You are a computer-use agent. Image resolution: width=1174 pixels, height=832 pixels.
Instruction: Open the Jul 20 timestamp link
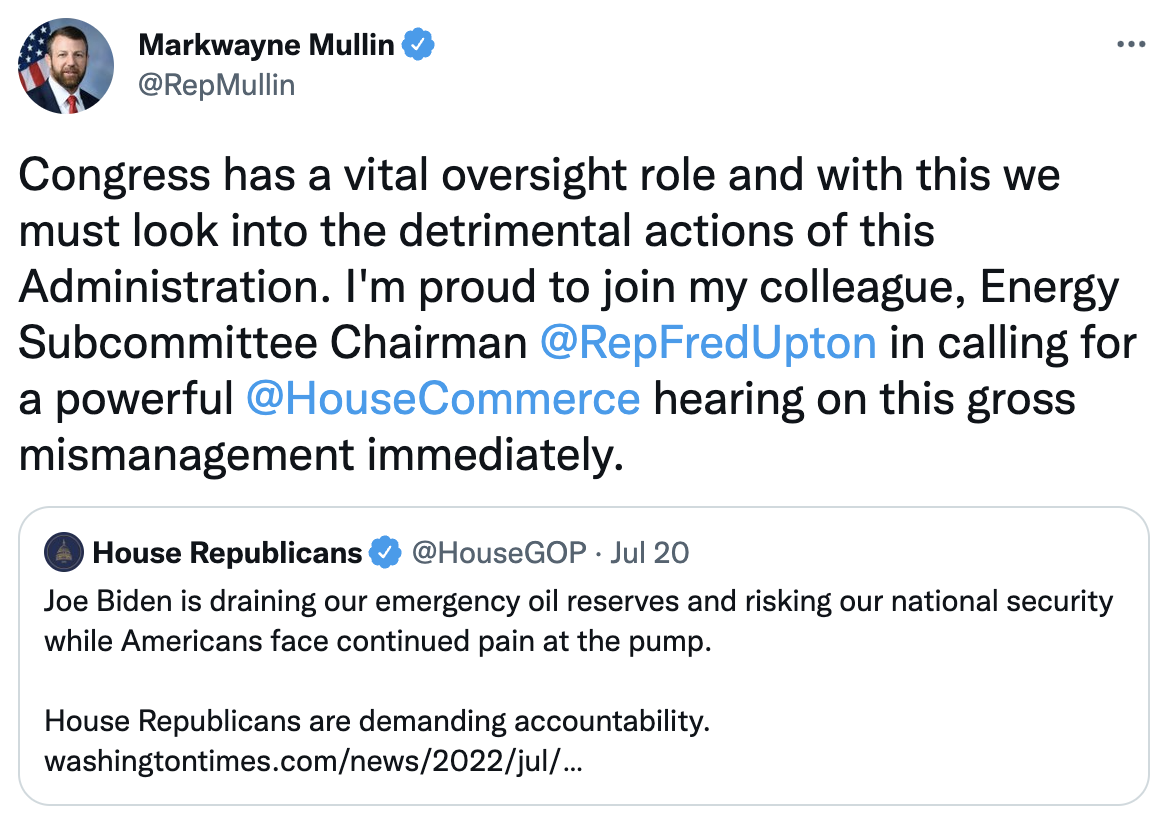(650, 552)
